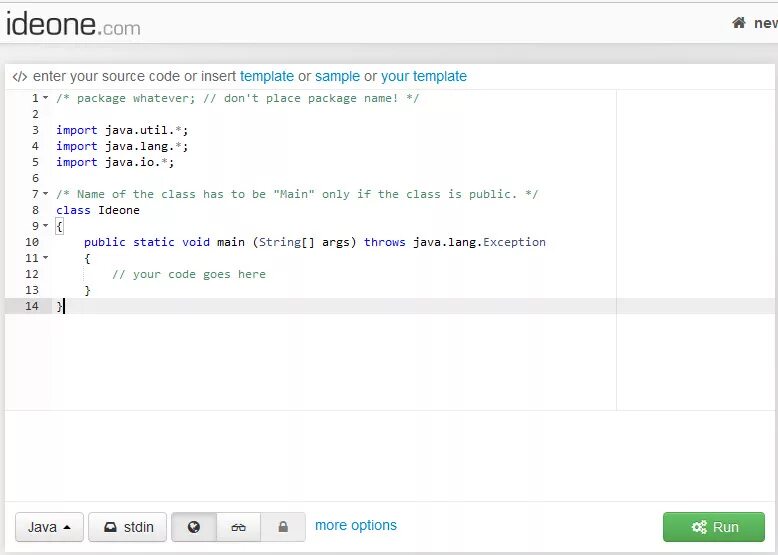The height and width of the screenshot is (555, 778).
Task: Click the source code brackets icon
Action: pos(20,76)
